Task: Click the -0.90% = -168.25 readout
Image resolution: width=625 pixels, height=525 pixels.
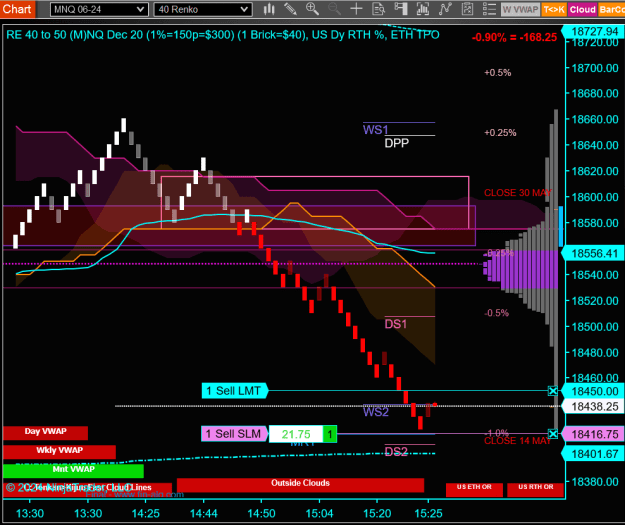Action: (x=514, y=37)
